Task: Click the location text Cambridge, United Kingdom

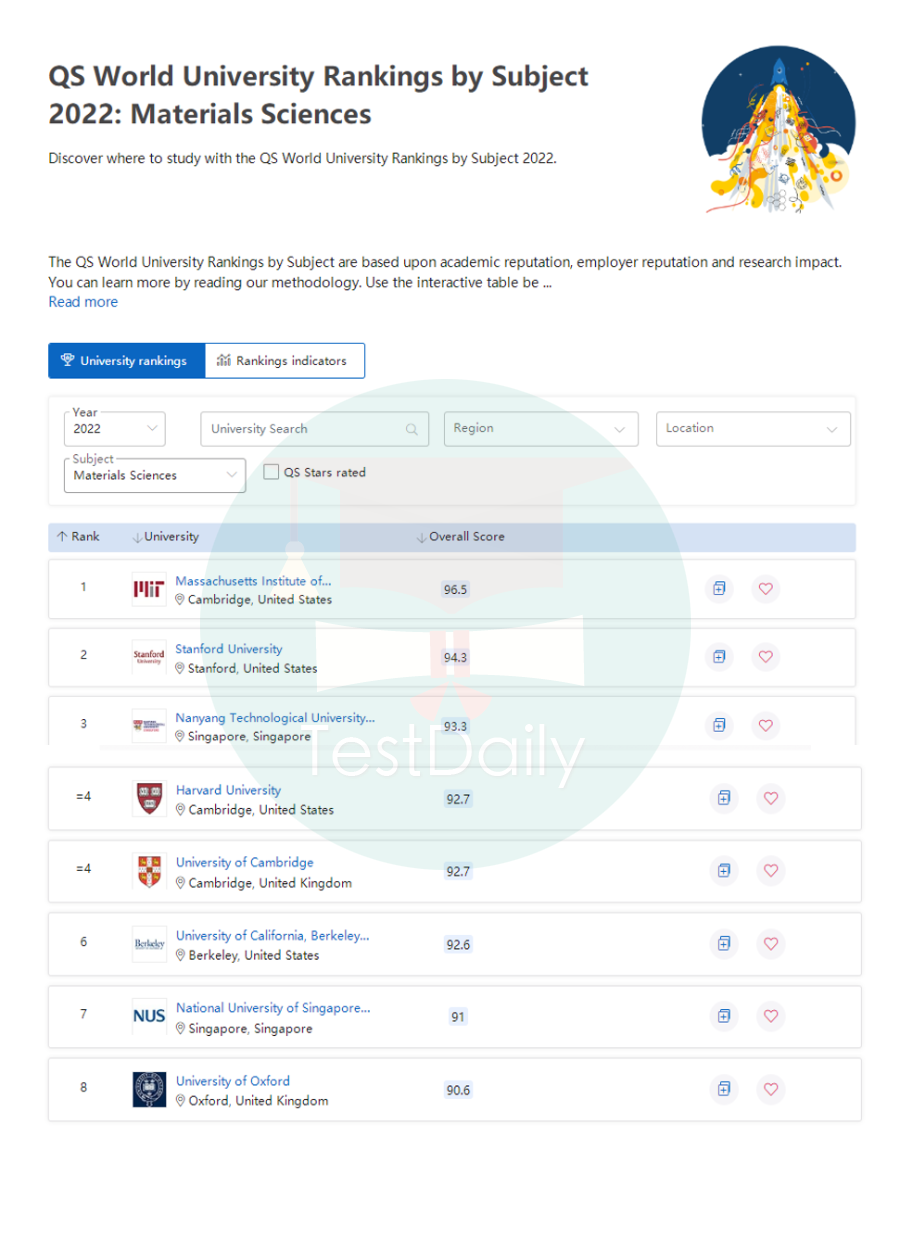Action: (x=270, y=883)
